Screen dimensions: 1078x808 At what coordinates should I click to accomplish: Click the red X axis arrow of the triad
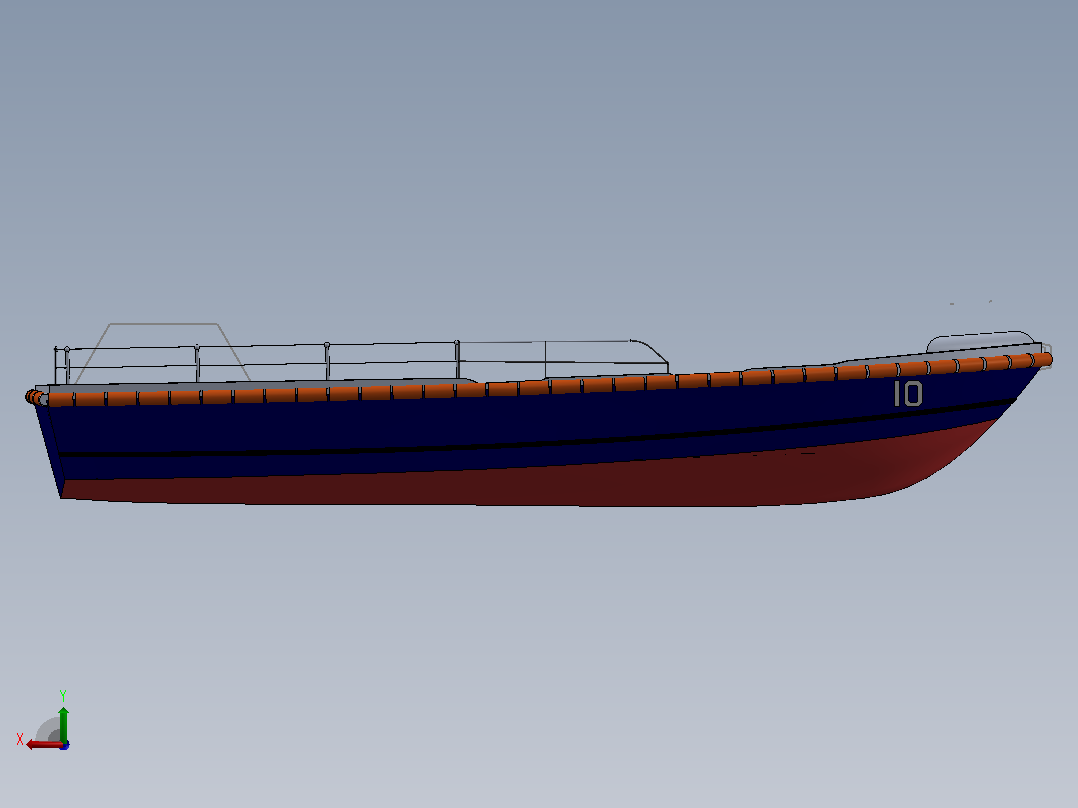tap(44, 744)
